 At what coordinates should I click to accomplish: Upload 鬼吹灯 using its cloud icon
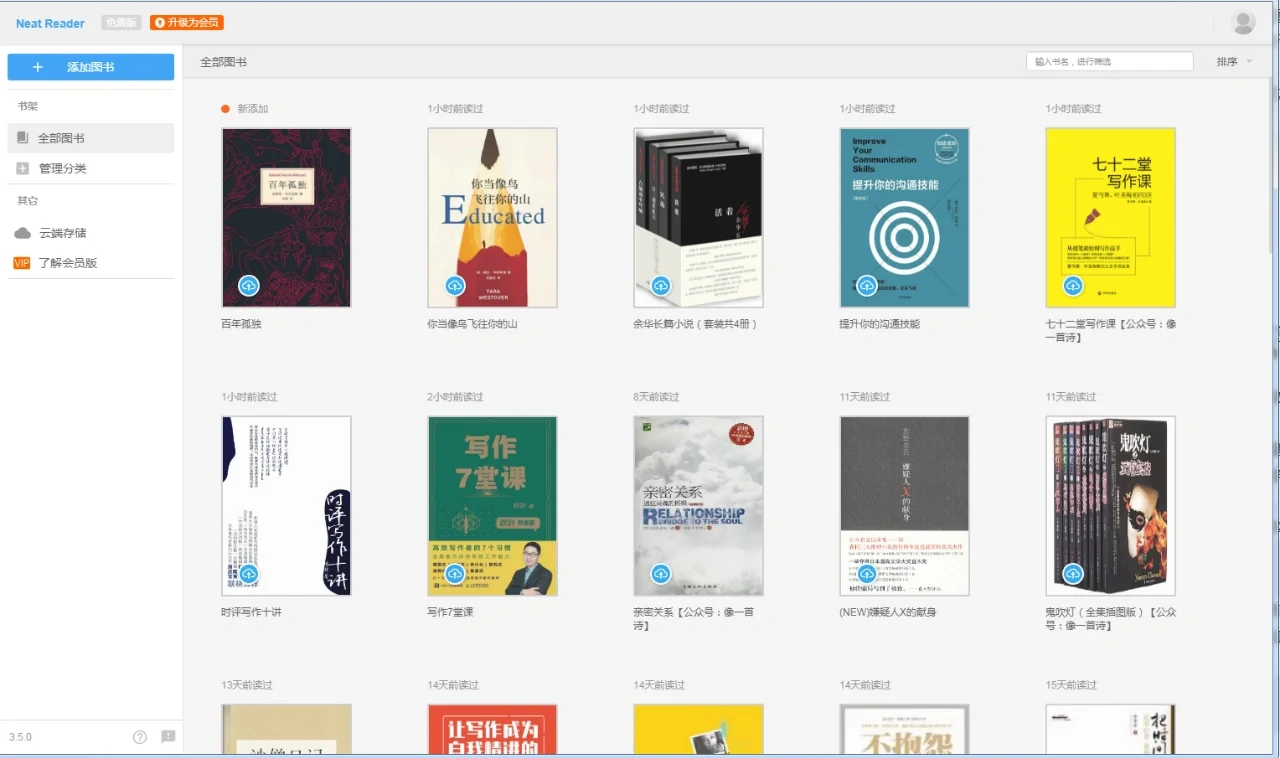1073,574
